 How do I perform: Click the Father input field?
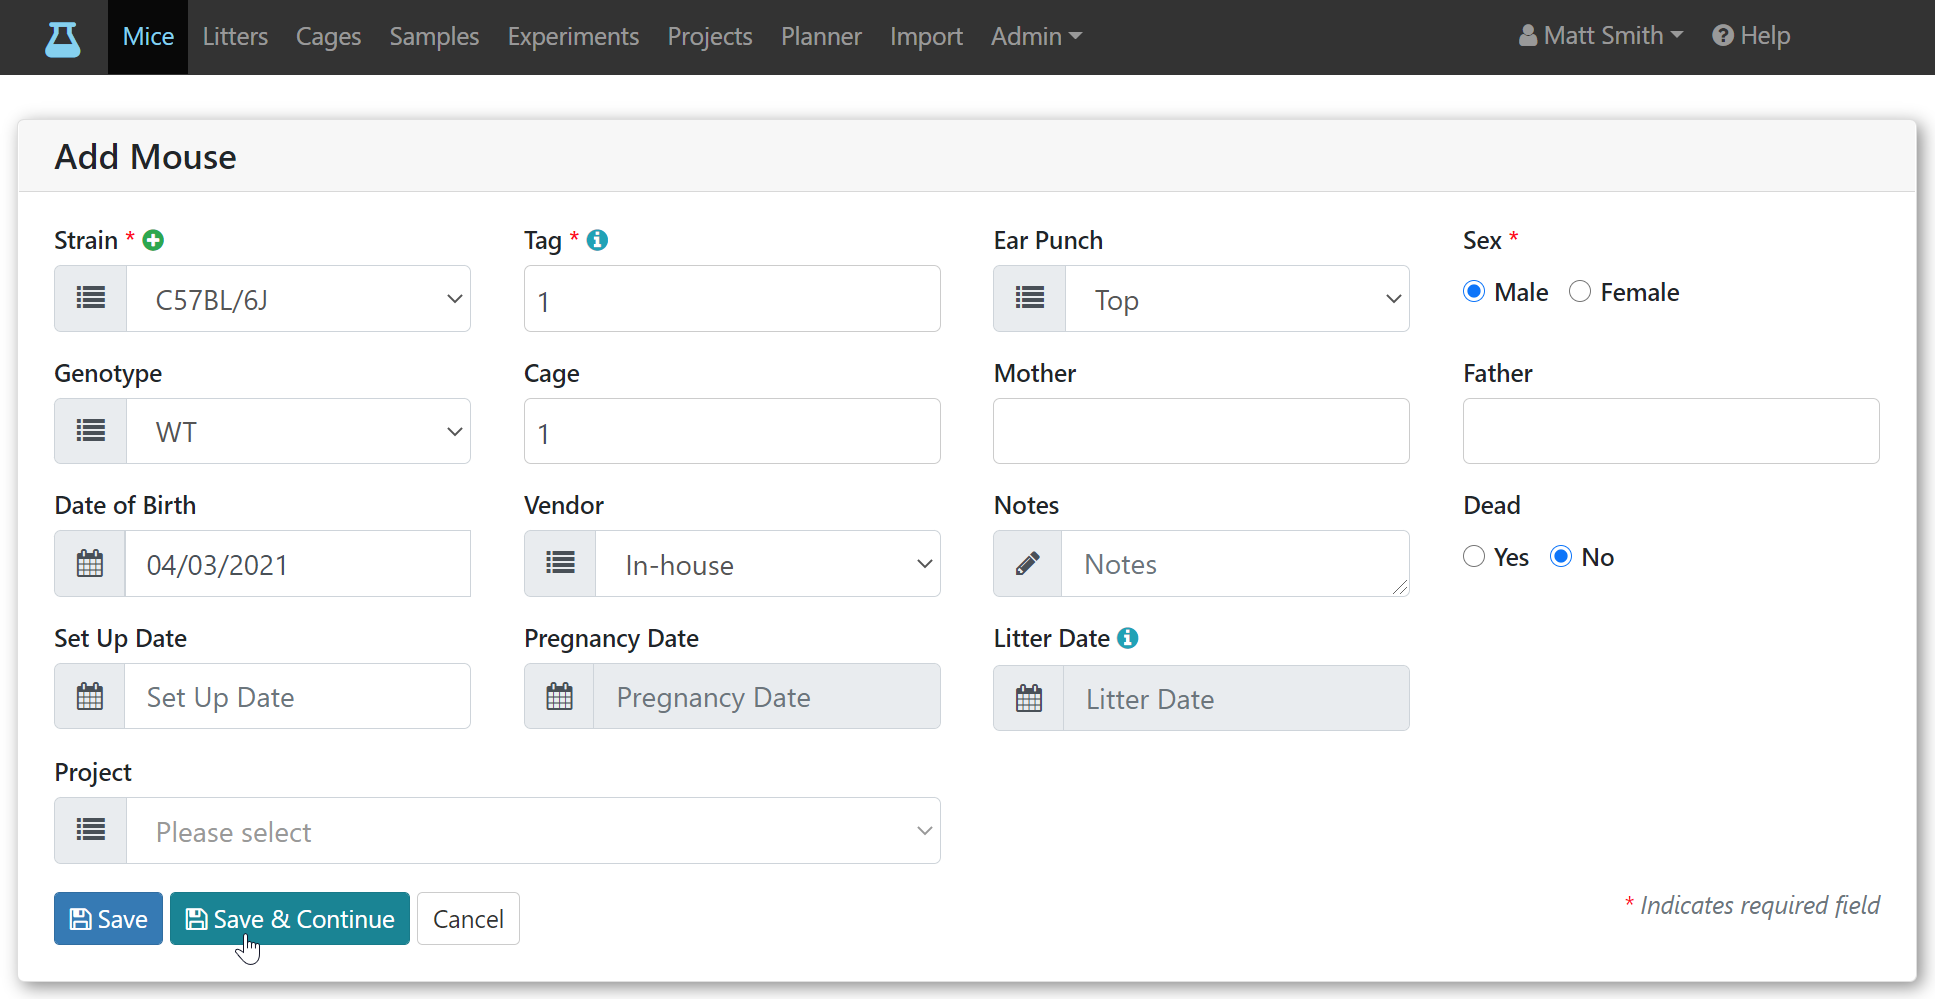(1671, 431)
